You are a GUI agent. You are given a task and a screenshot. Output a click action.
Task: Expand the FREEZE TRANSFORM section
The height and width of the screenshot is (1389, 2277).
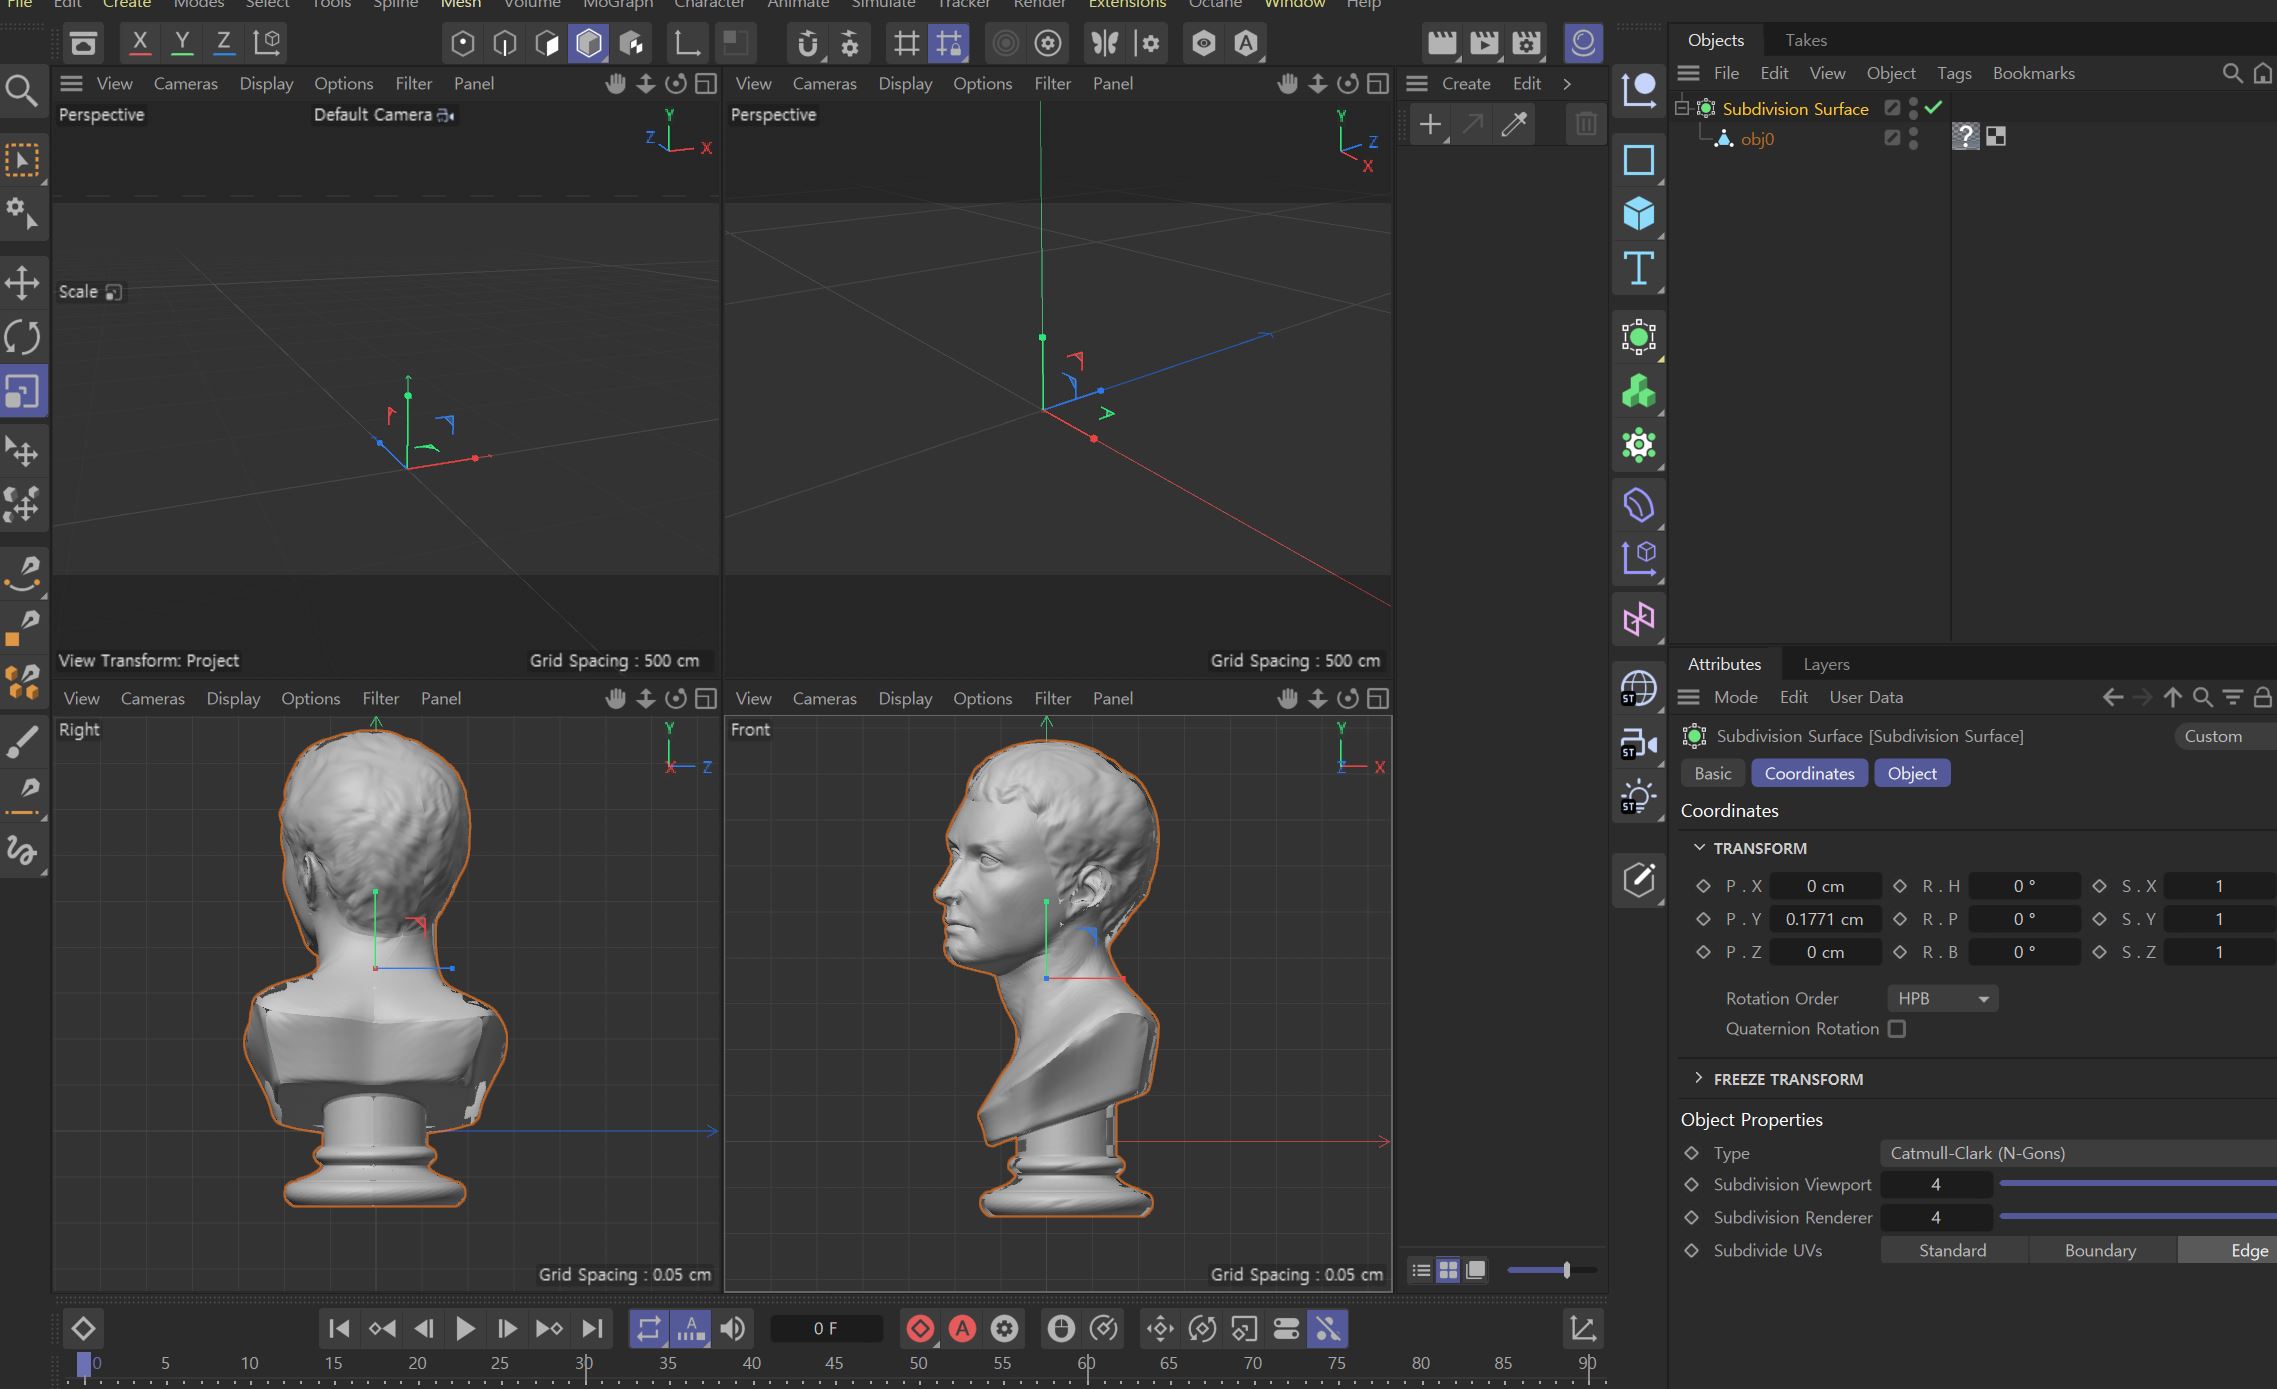click(x=1699, y=1078)
